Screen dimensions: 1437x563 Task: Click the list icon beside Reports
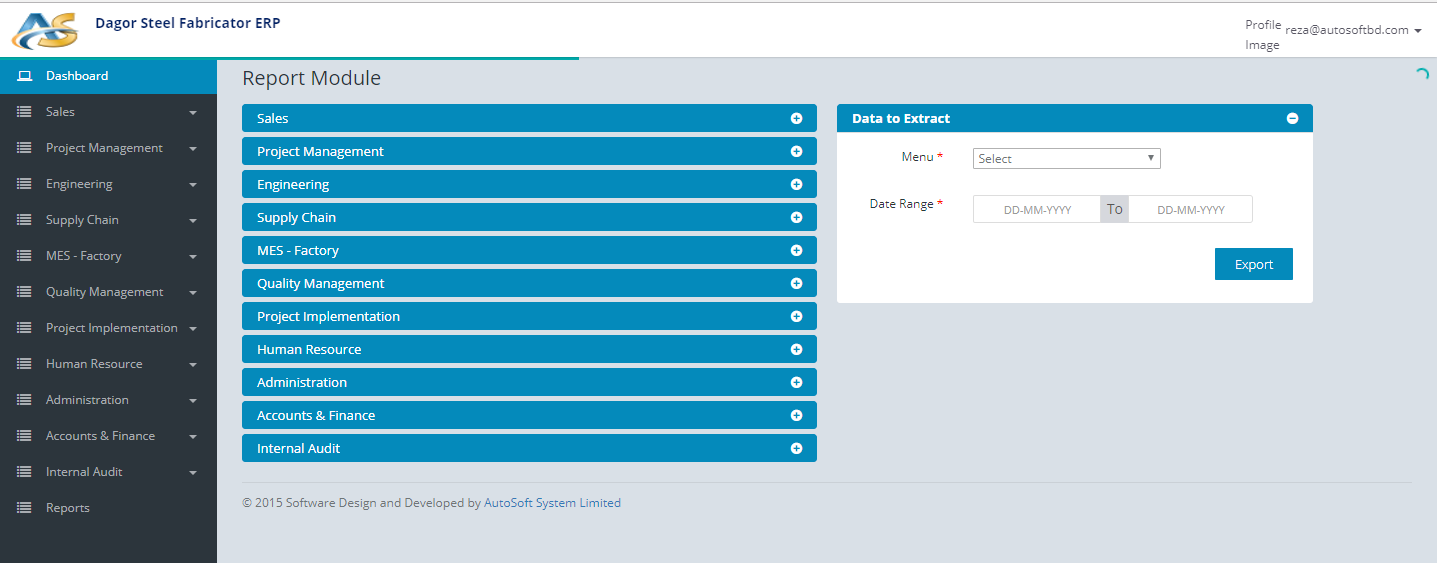25,508
